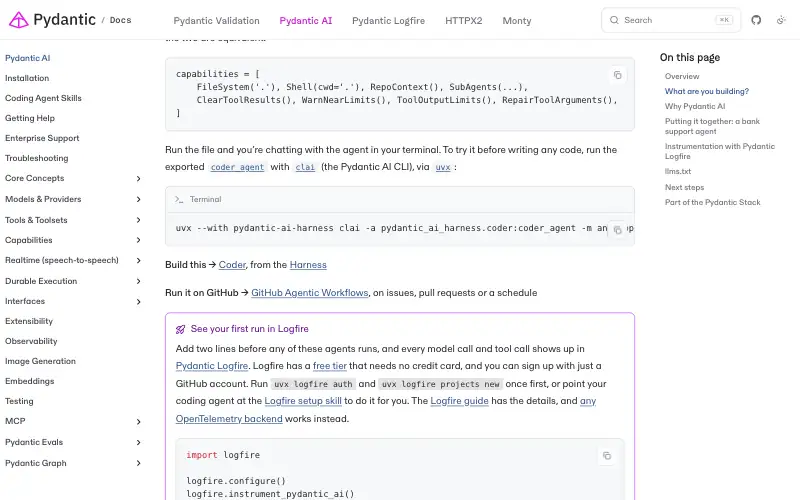Open the HTTPX2 tab
The image size is (800, 500).
tap(463, 20)
